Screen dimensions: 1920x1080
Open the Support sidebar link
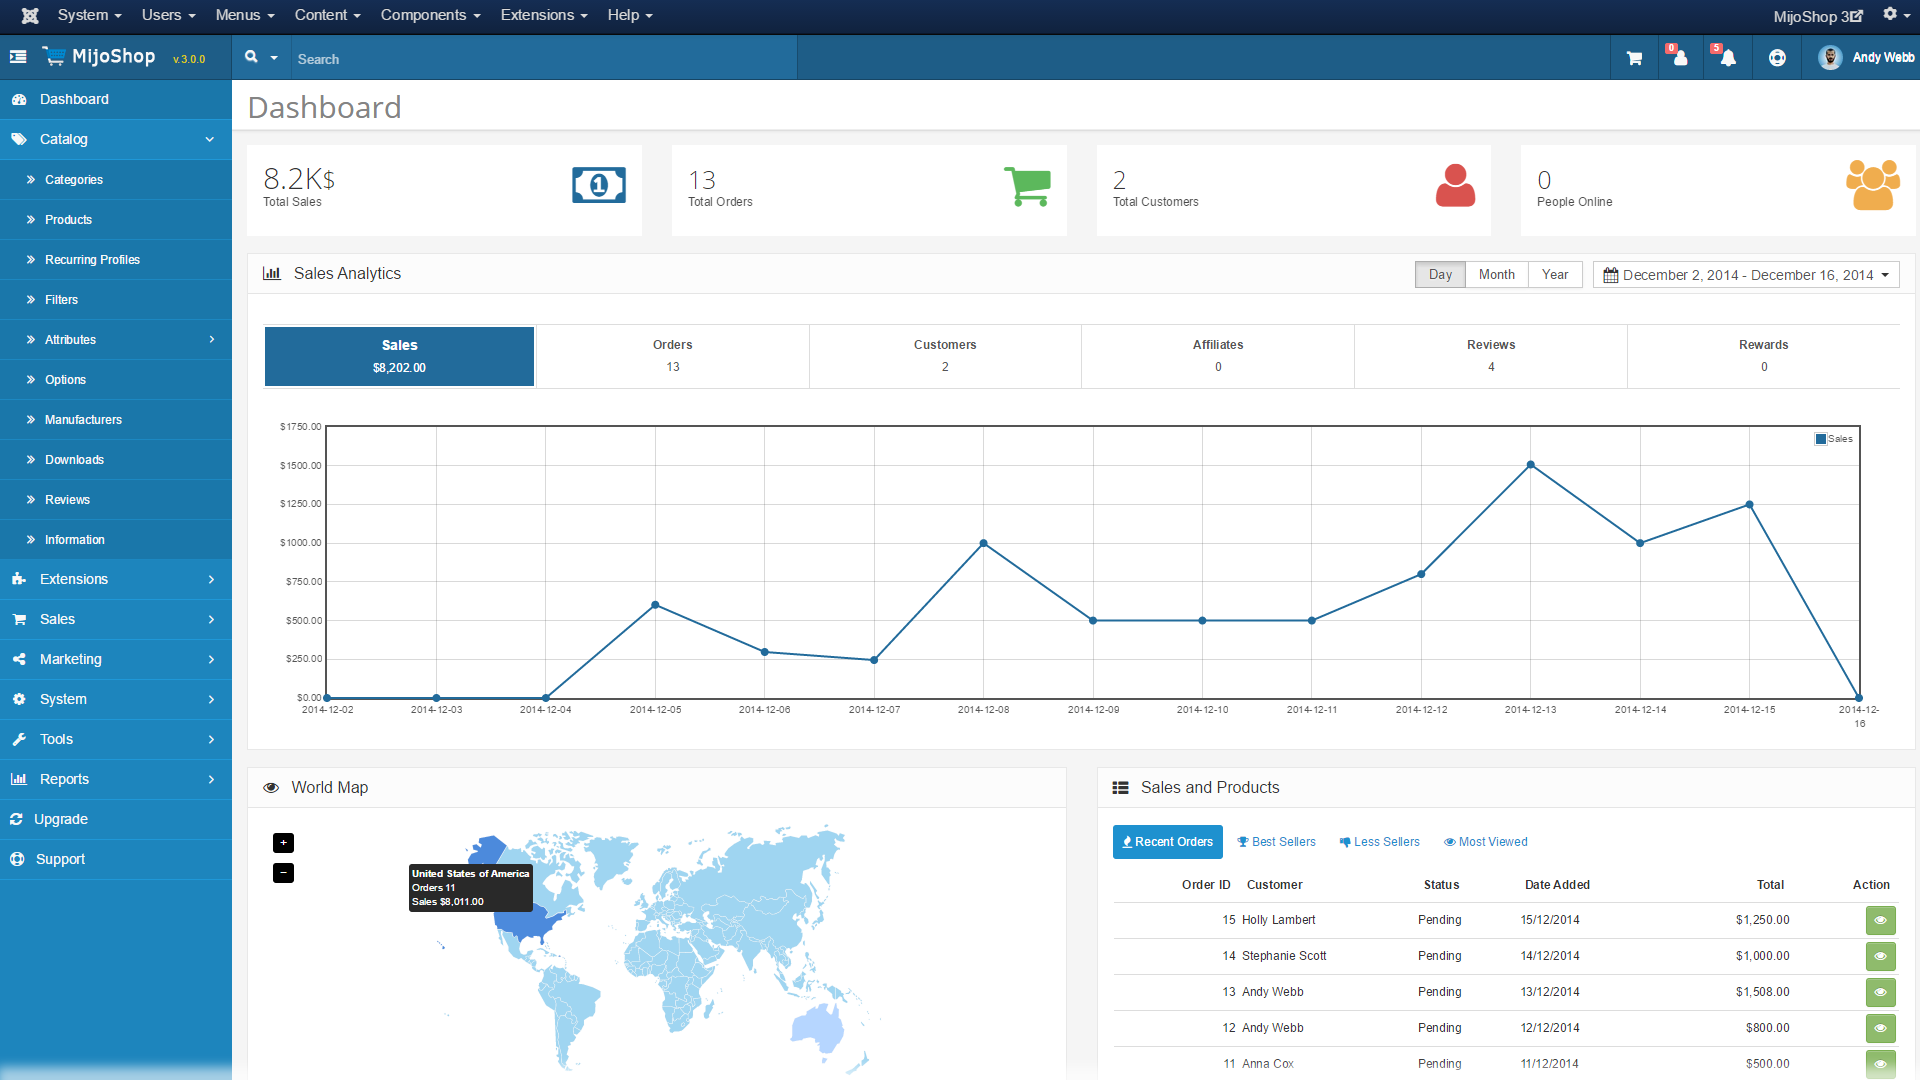point(116,859)
